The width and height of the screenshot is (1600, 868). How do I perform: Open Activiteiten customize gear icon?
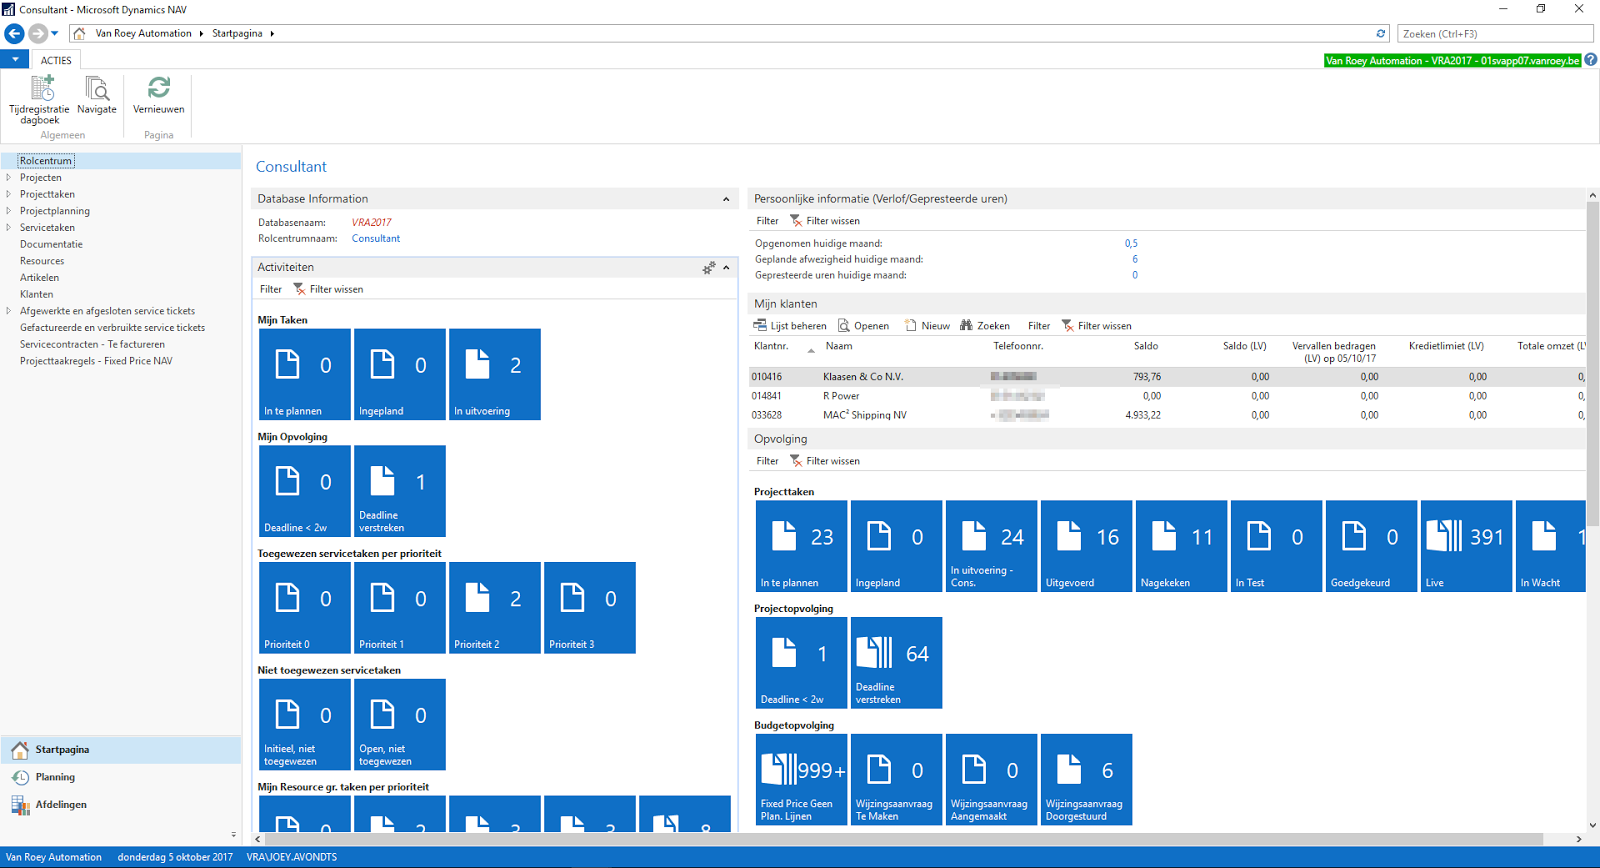pos(709,268)
